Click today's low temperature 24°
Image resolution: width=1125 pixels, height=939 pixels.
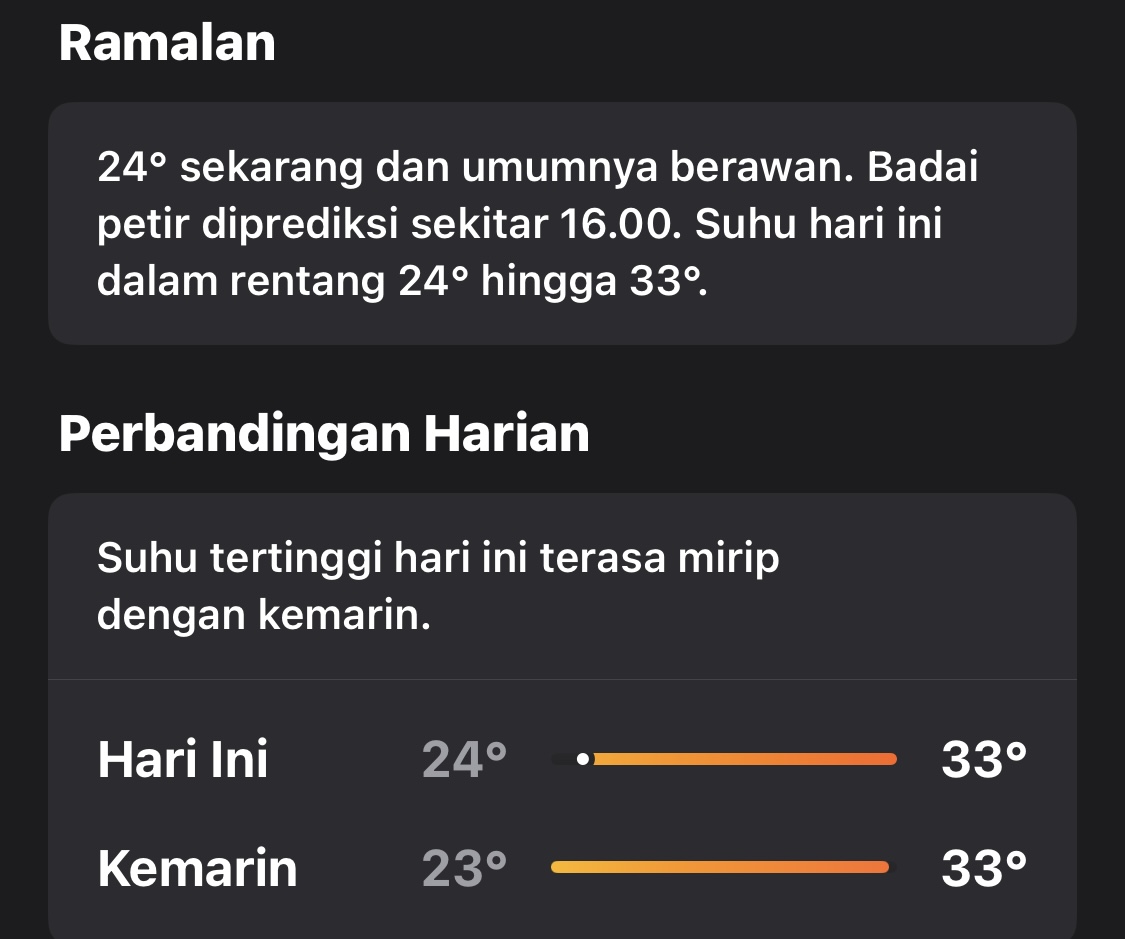click(463, 759)
